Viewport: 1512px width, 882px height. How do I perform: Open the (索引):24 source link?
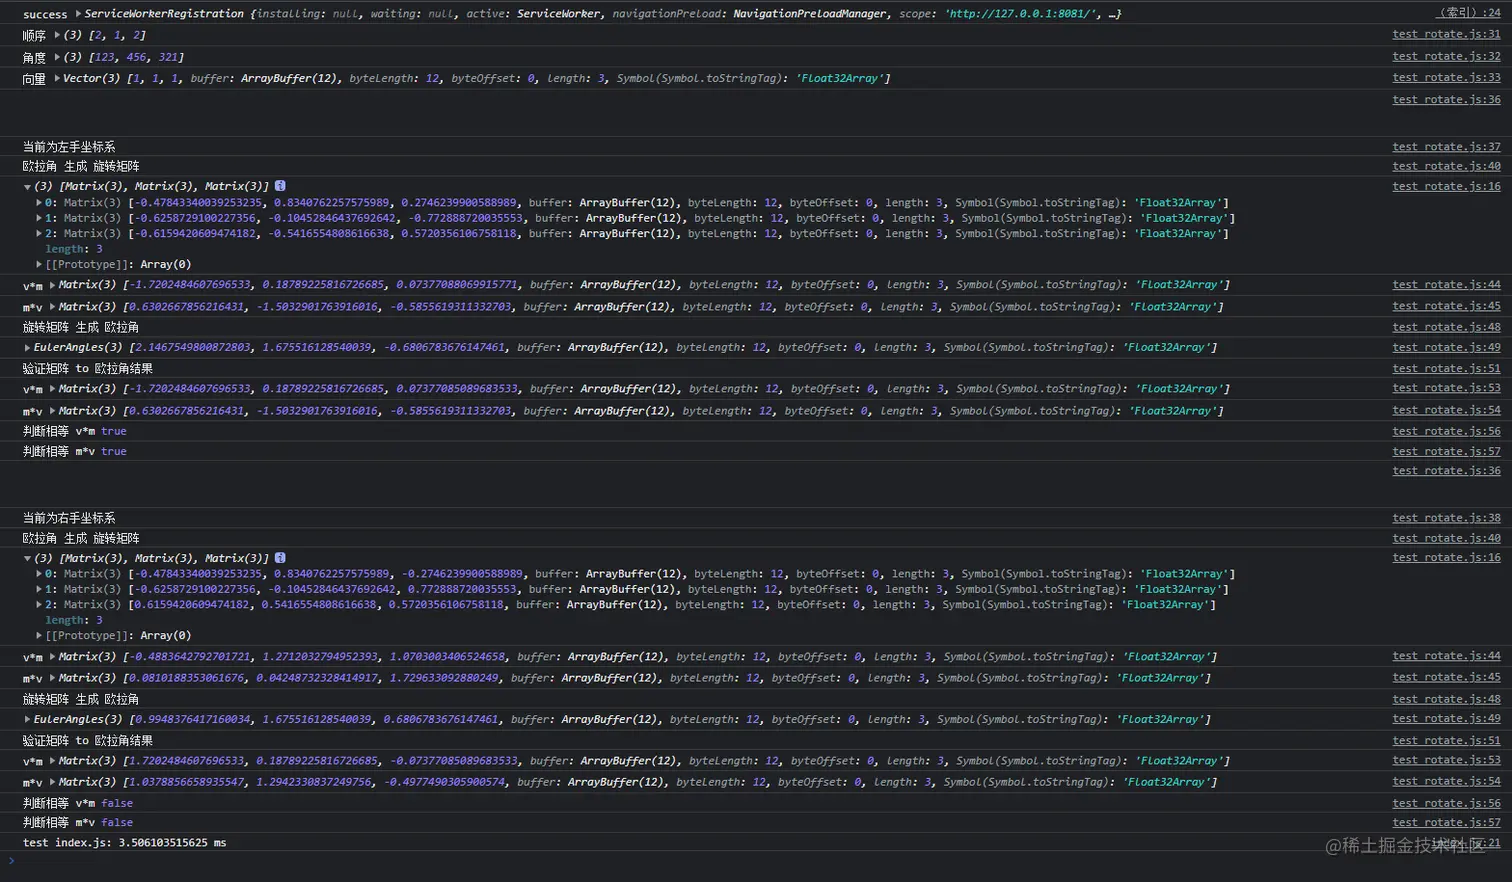(x=1468, y=13)
